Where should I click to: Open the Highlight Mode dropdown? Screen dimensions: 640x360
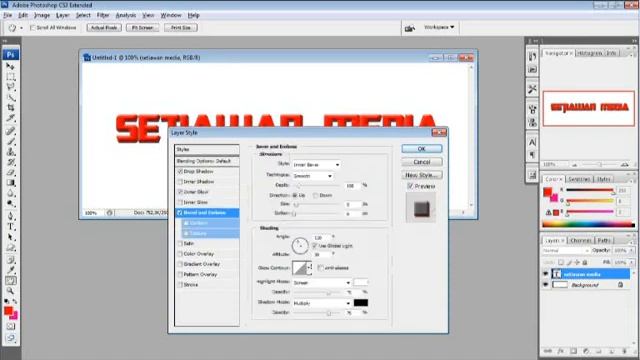click(x=322, y=282)
